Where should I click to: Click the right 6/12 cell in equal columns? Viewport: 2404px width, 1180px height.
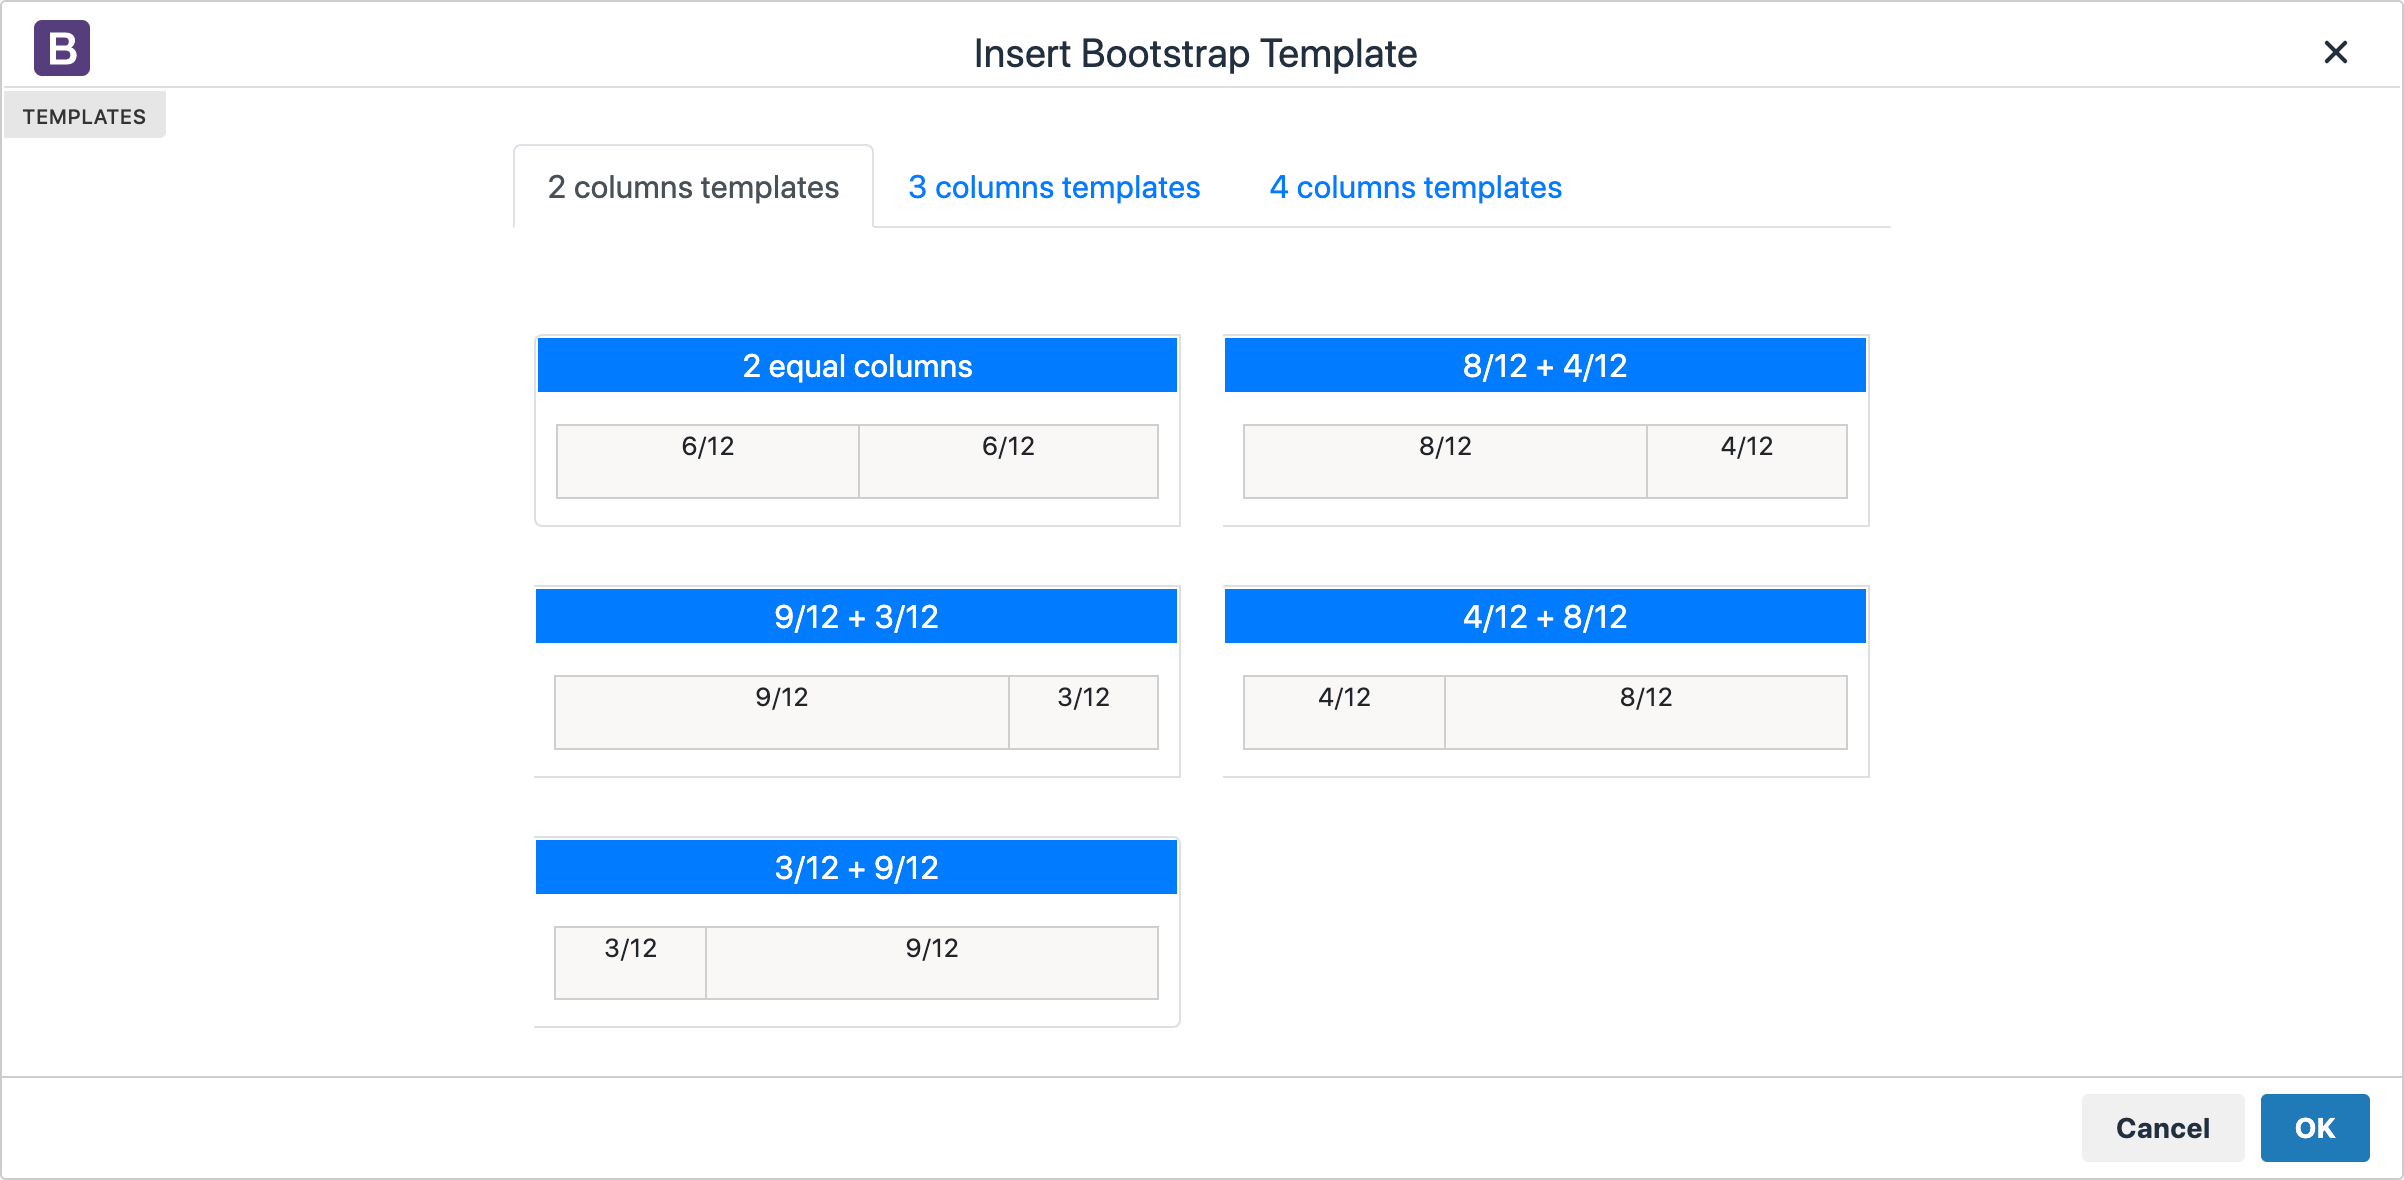1008,461
